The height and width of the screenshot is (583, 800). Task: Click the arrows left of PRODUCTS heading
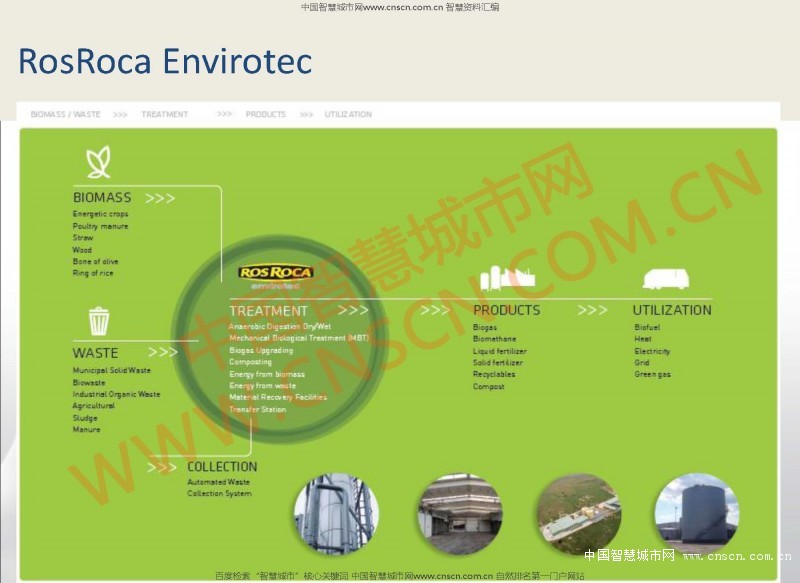(x=435, y=310)
